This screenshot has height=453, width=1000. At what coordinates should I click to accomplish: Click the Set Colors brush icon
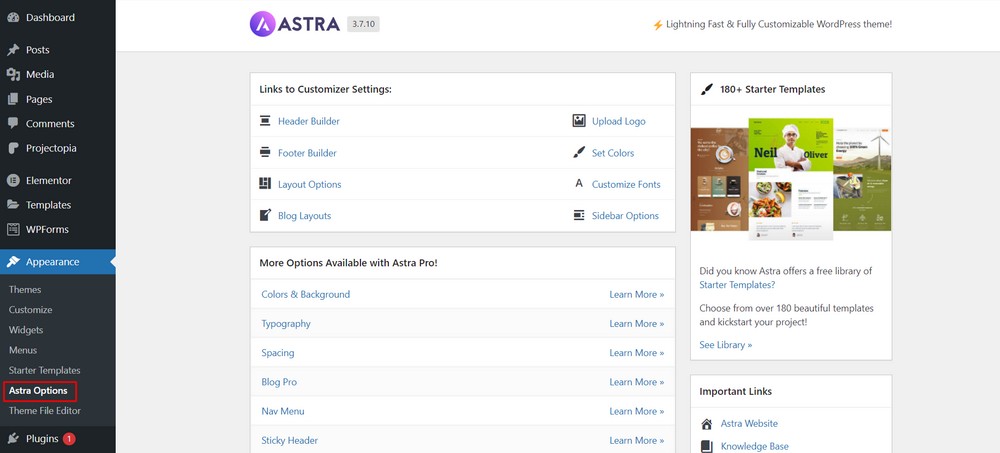pos(579,152)
